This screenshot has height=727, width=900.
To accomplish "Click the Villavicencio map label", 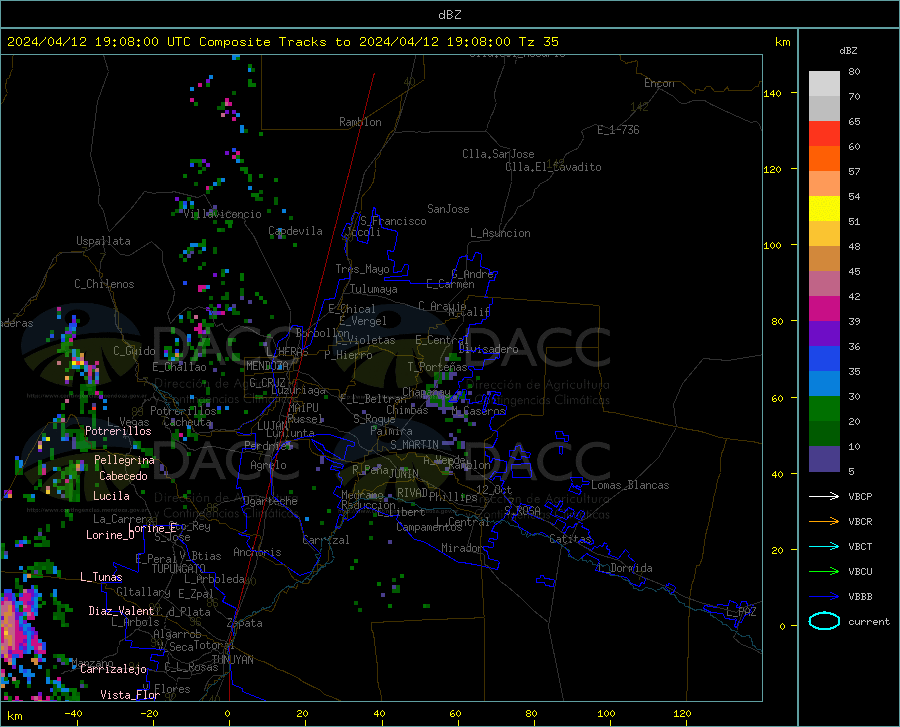I will coord(222,214).
